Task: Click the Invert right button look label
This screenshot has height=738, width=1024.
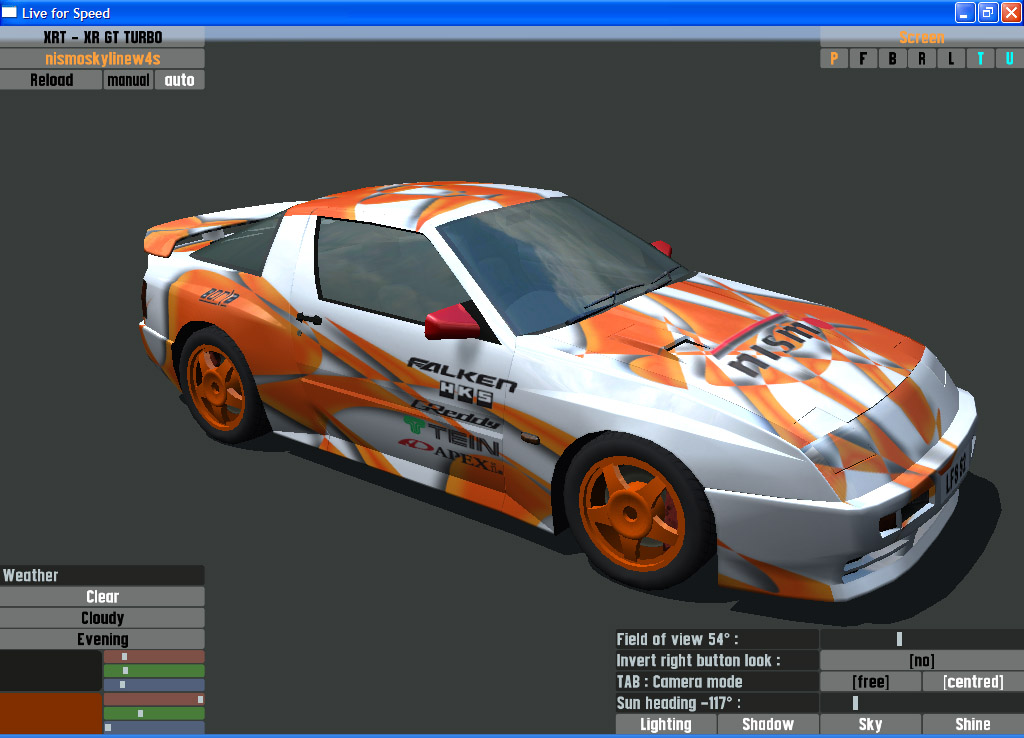Action: pyautogui.click(x=717, y=660)
